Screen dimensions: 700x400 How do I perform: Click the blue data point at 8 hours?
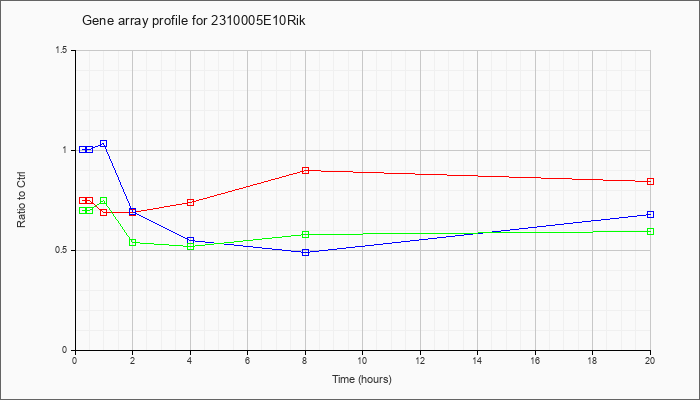pyautogui.click(x=305, y=252)
